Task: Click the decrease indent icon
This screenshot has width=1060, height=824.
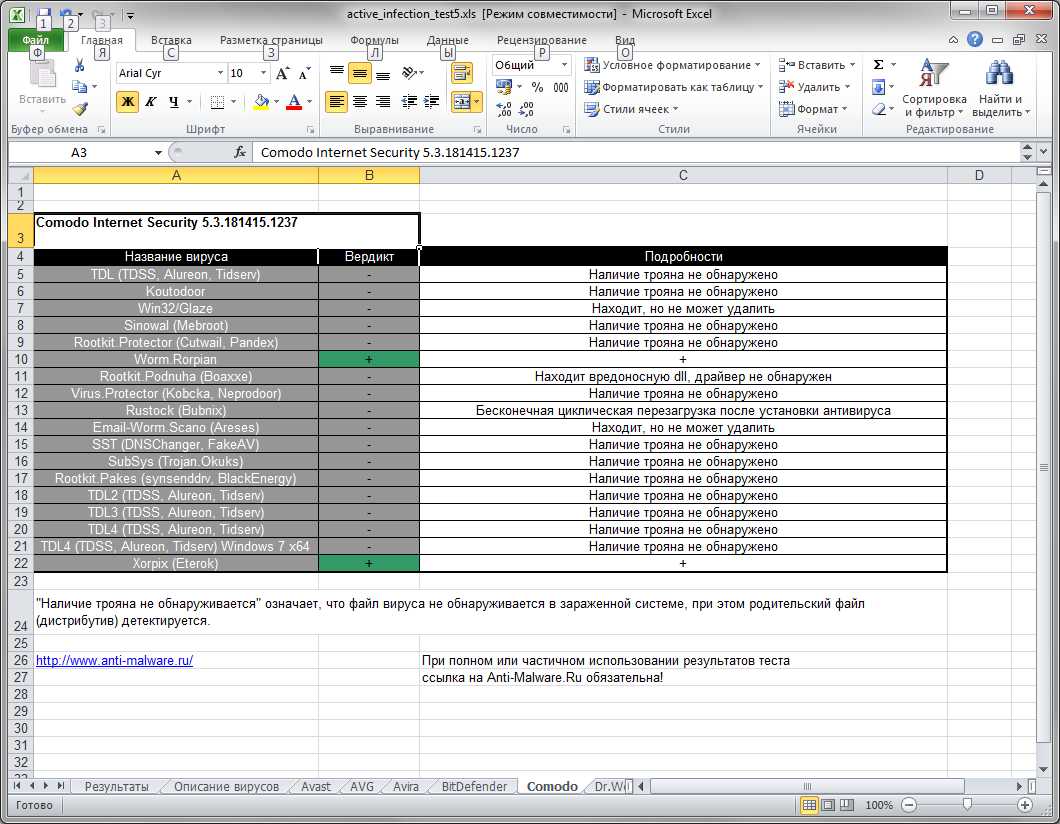Action: tap(408, 102)
